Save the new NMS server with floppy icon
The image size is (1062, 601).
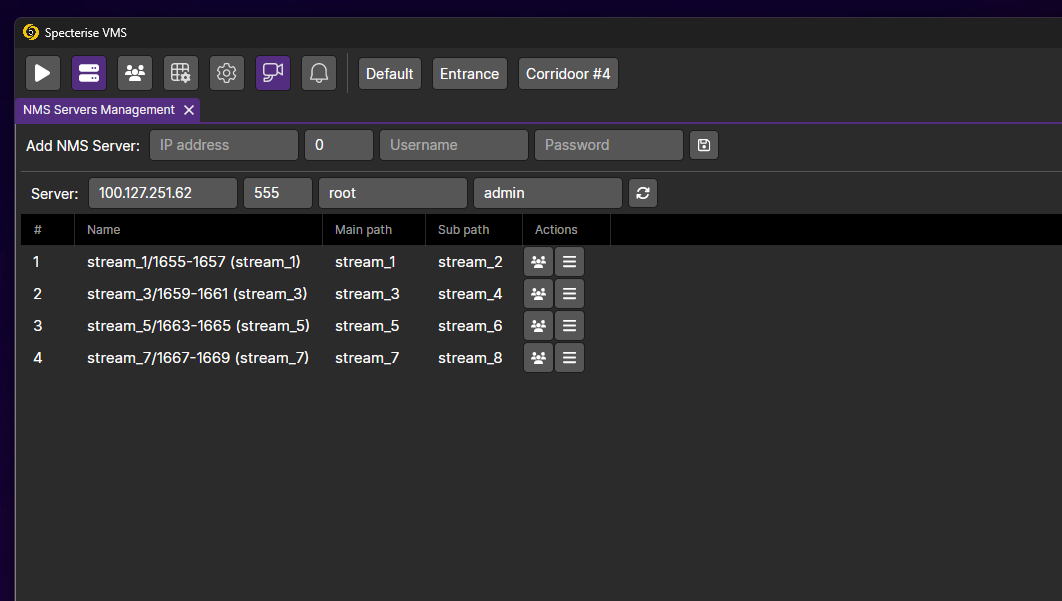[x=704, y=145]
